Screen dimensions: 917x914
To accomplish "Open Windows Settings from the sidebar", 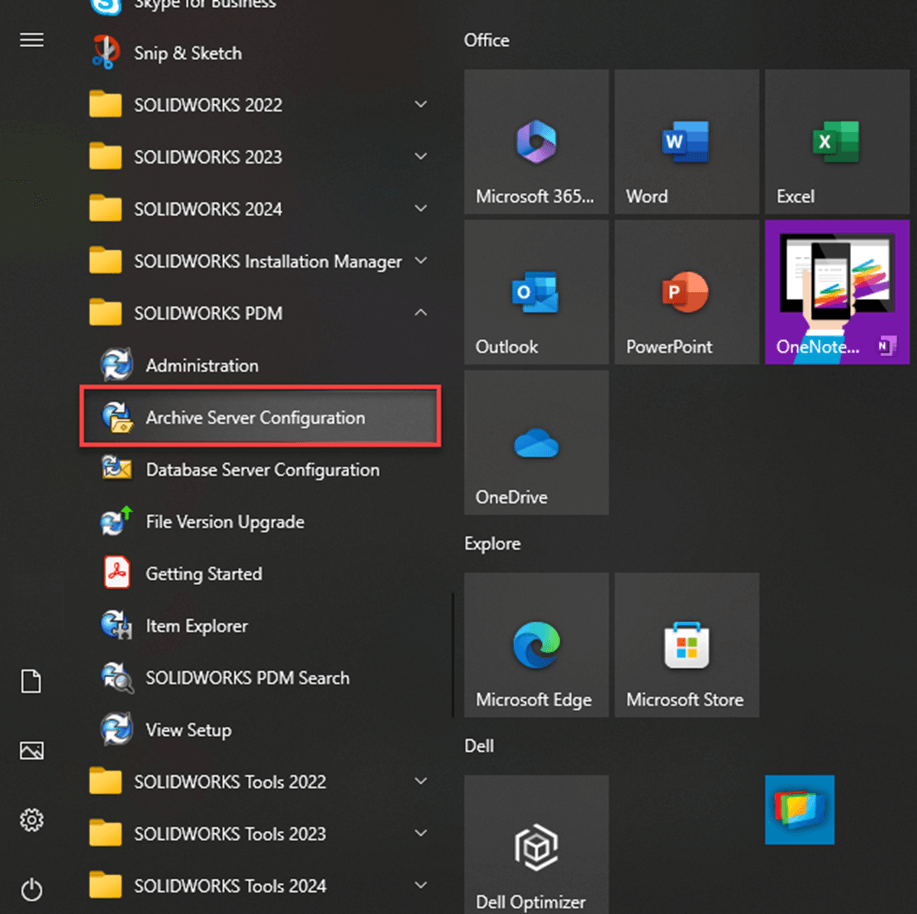I will point(31,820).
